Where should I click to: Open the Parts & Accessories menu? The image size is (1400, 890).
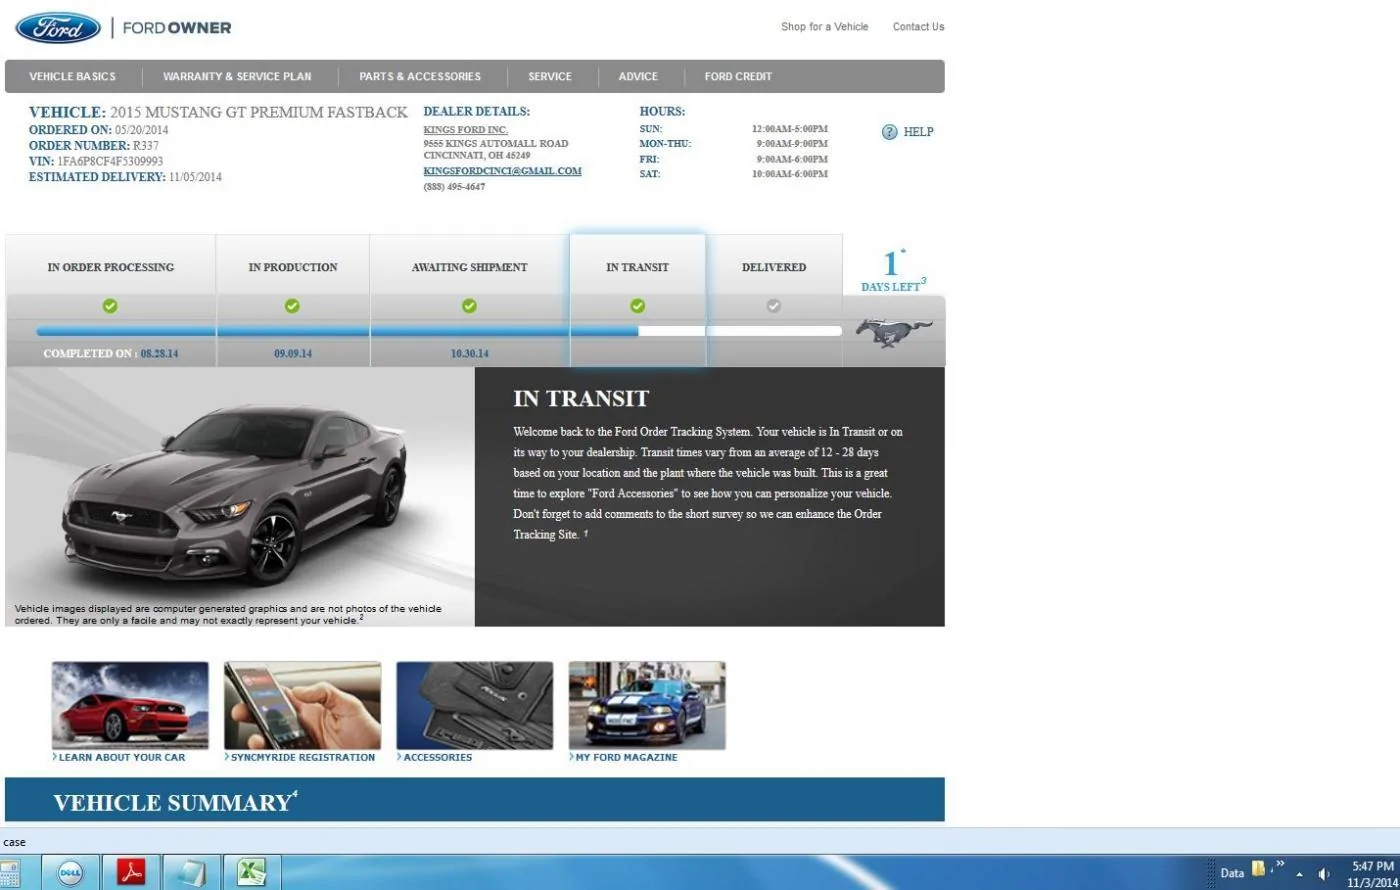coord(420,76)
